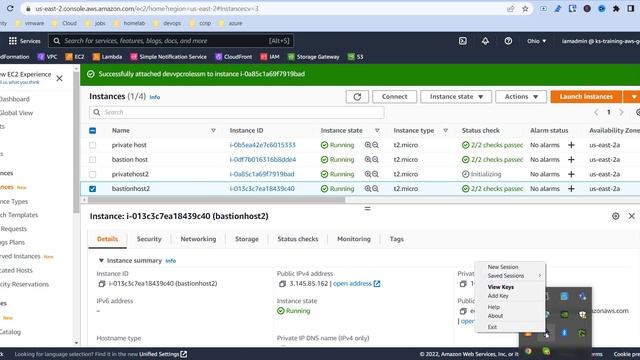The height and width of the screenshot is (360, 640).
Task: Add alarm plus icon for bastion host
Action: click(571, 160)
